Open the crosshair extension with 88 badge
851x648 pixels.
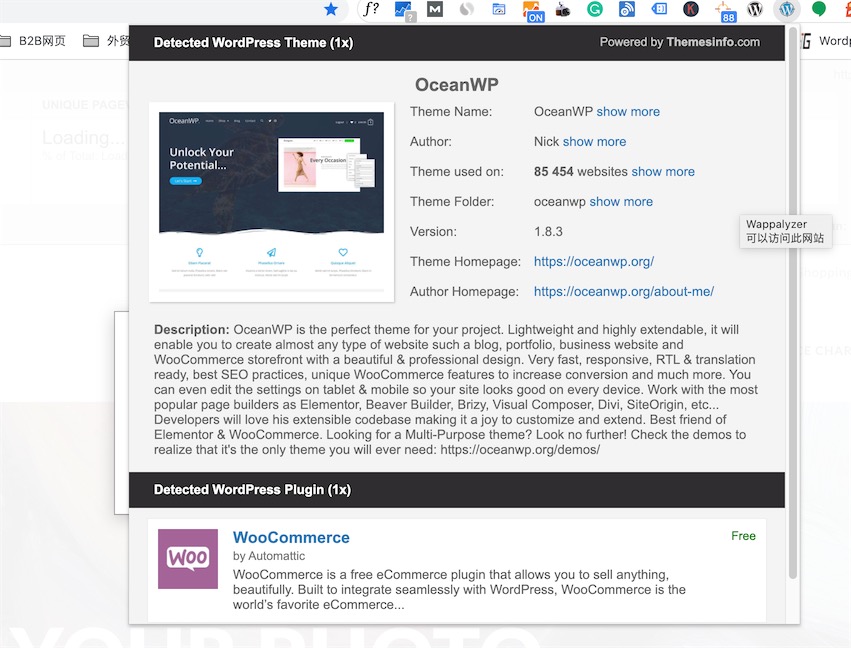[725, 11]
